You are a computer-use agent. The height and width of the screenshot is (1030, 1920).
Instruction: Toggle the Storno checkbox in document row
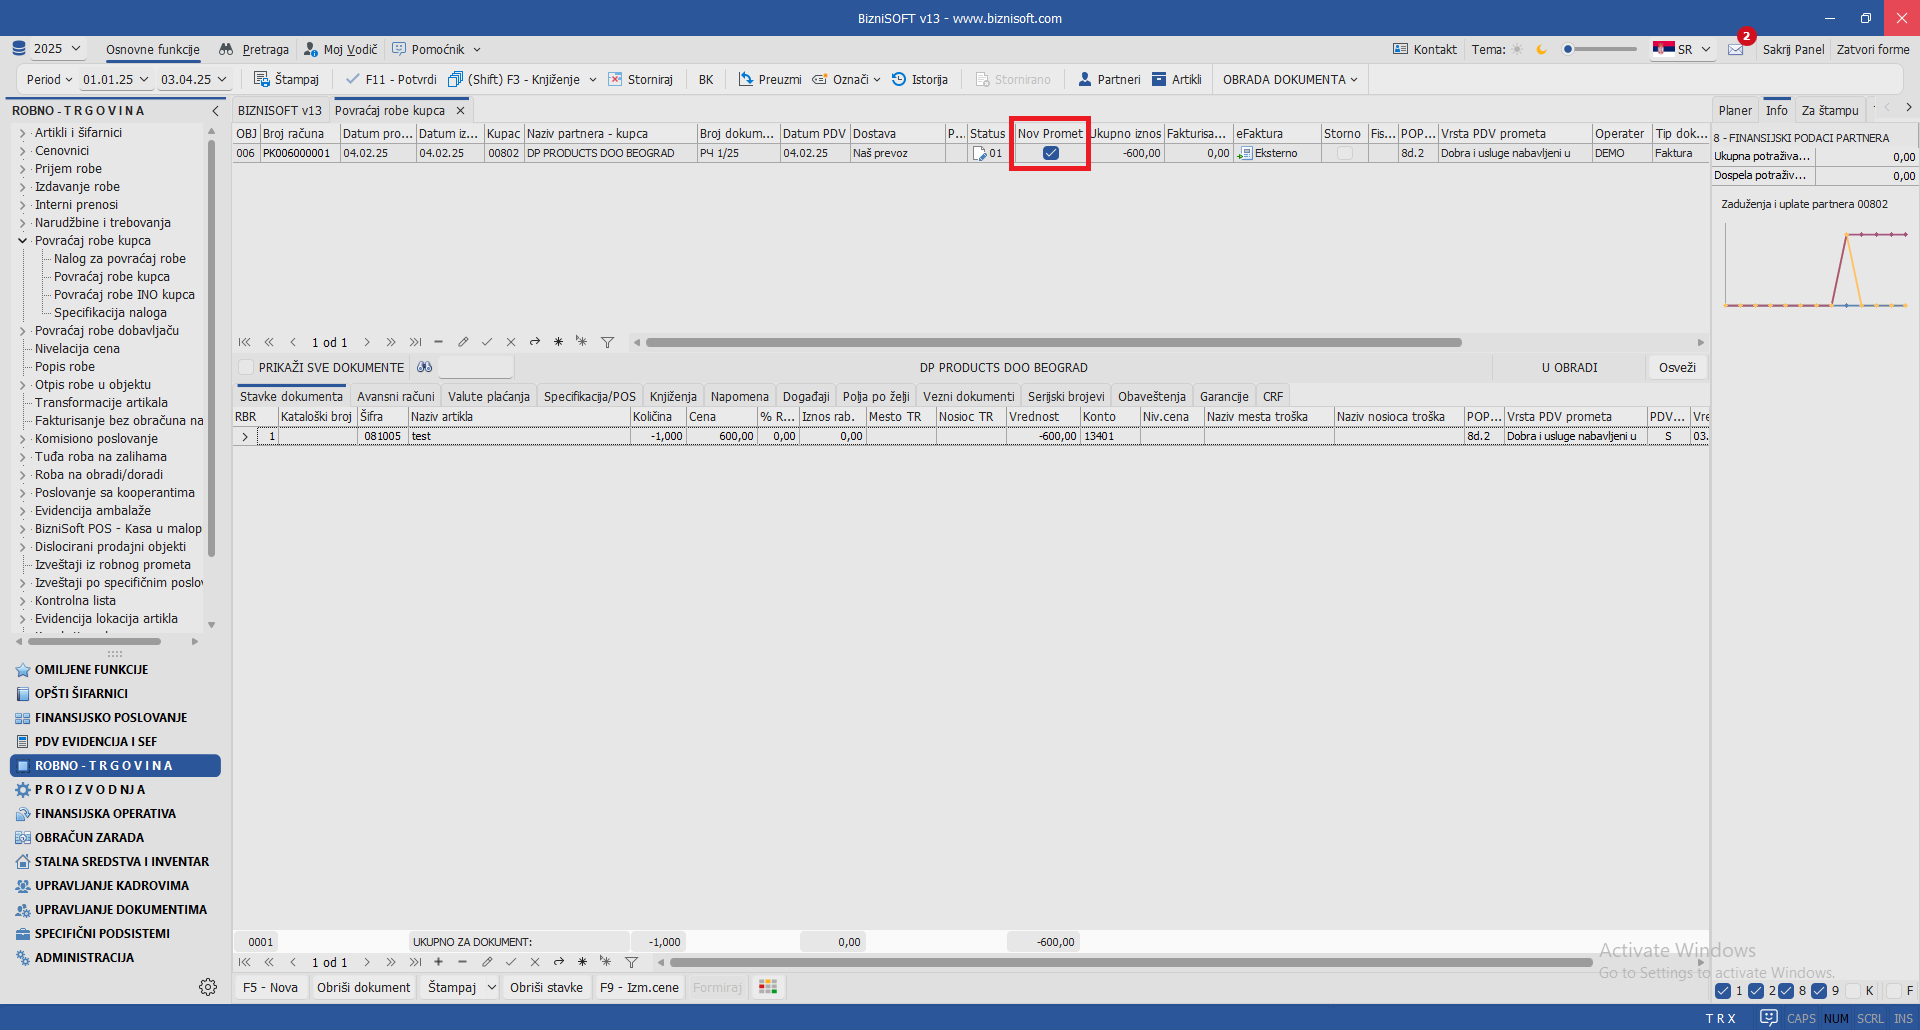click(x=1345, y=153)
